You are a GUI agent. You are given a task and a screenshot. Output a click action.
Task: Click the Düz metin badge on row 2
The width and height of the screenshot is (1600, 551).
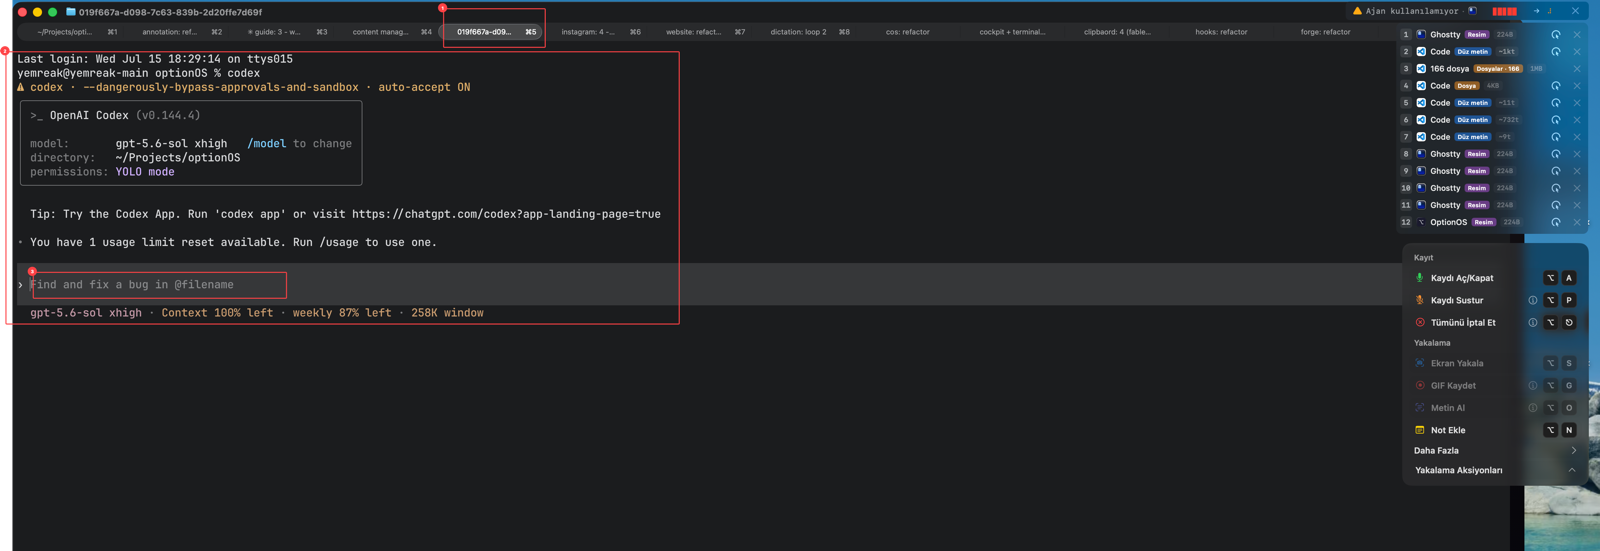point(1472,52)
